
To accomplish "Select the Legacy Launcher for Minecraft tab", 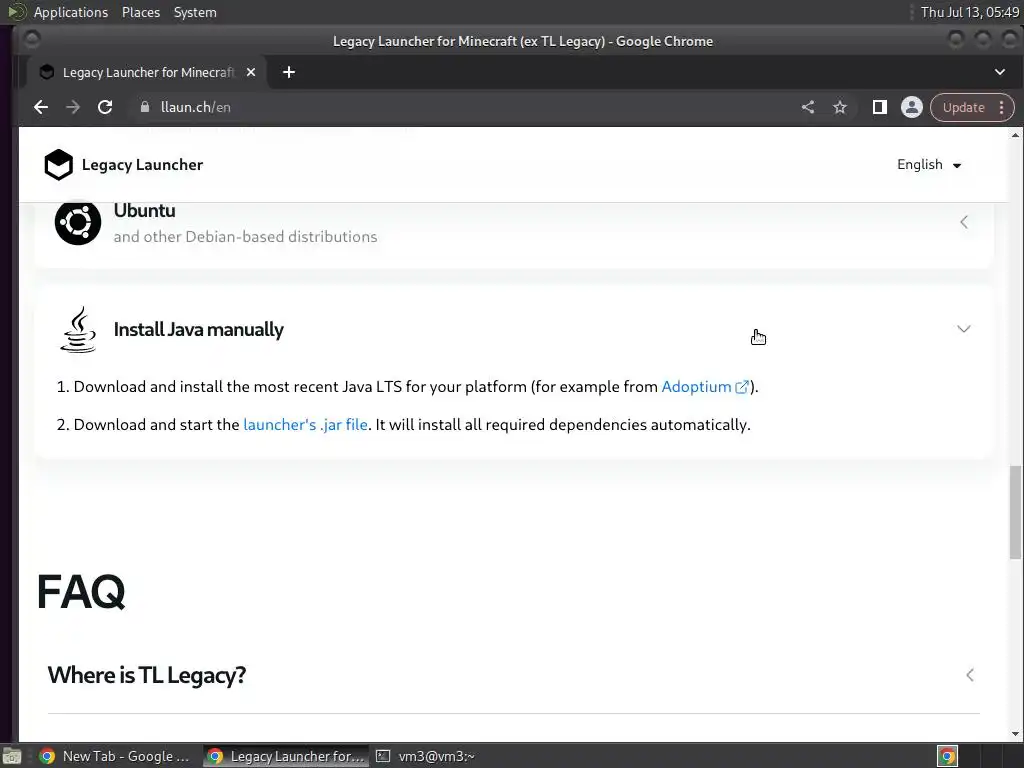I will pyautogui.click(x=147, y=72).
